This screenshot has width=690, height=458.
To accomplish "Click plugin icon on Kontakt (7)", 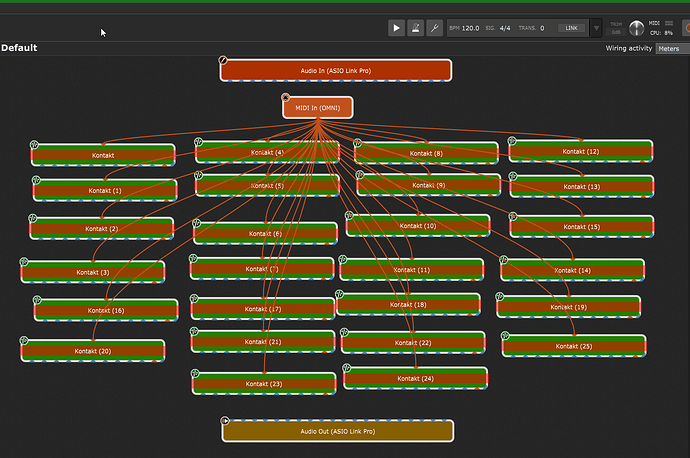I will (193, 258).
